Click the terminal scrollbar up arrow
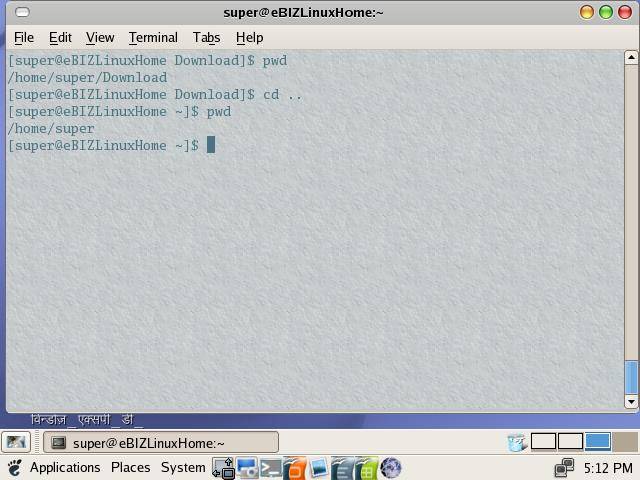 [631, 58]
